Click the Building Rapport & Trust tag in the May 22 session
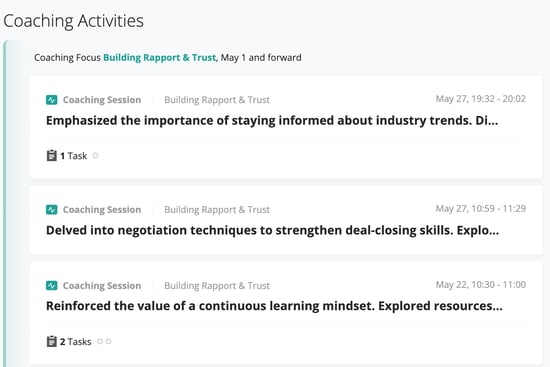Viewport: 550px width, 367px height. pos(217,286)
